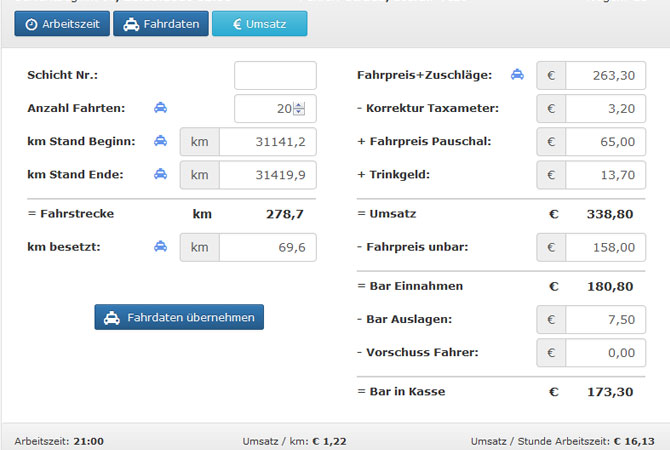Click the km besetzt input field
Screen dimensions: 670x450
coord(267,247)
